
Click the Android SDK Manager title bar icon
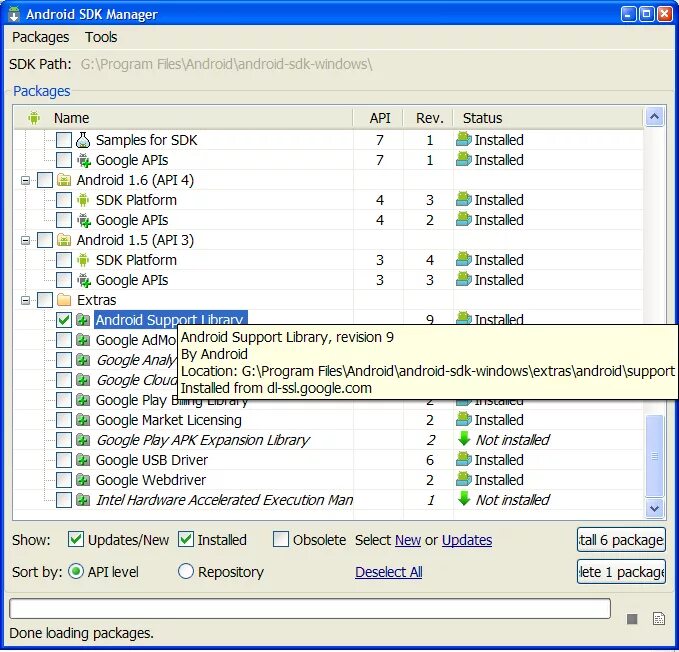(x=14, y=14)
